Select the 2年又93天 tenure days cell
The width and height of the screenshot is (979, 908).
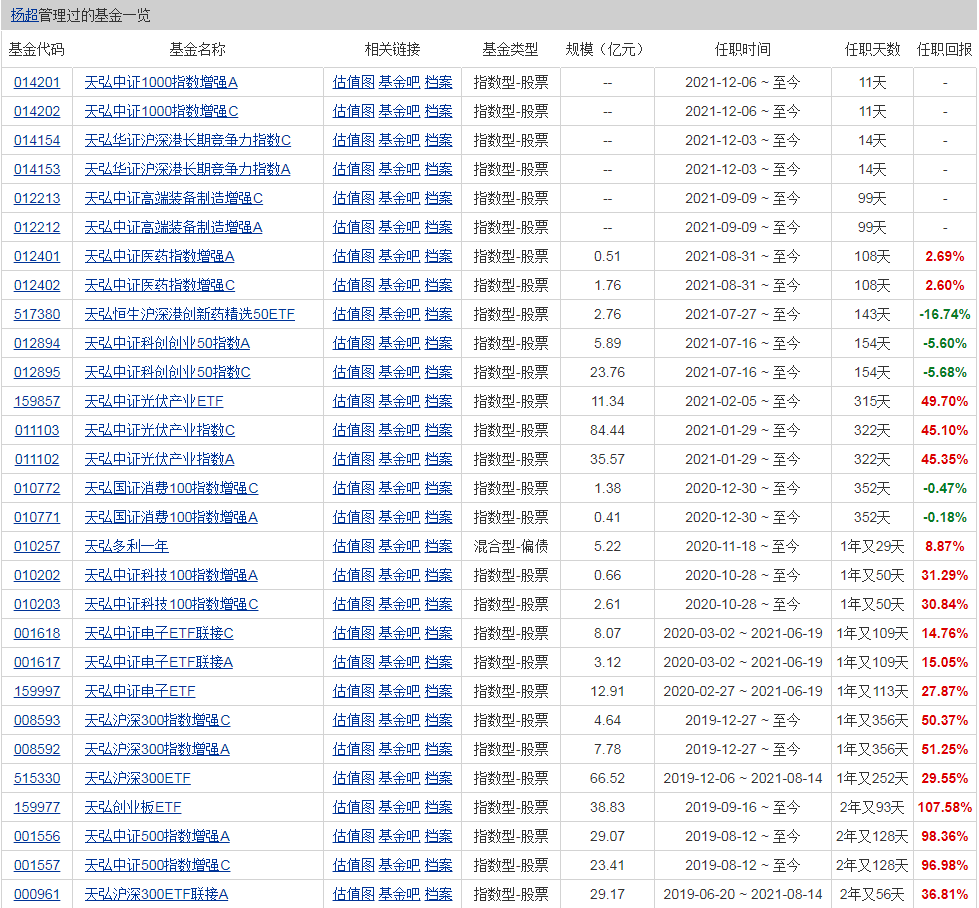tap(872, 807)
